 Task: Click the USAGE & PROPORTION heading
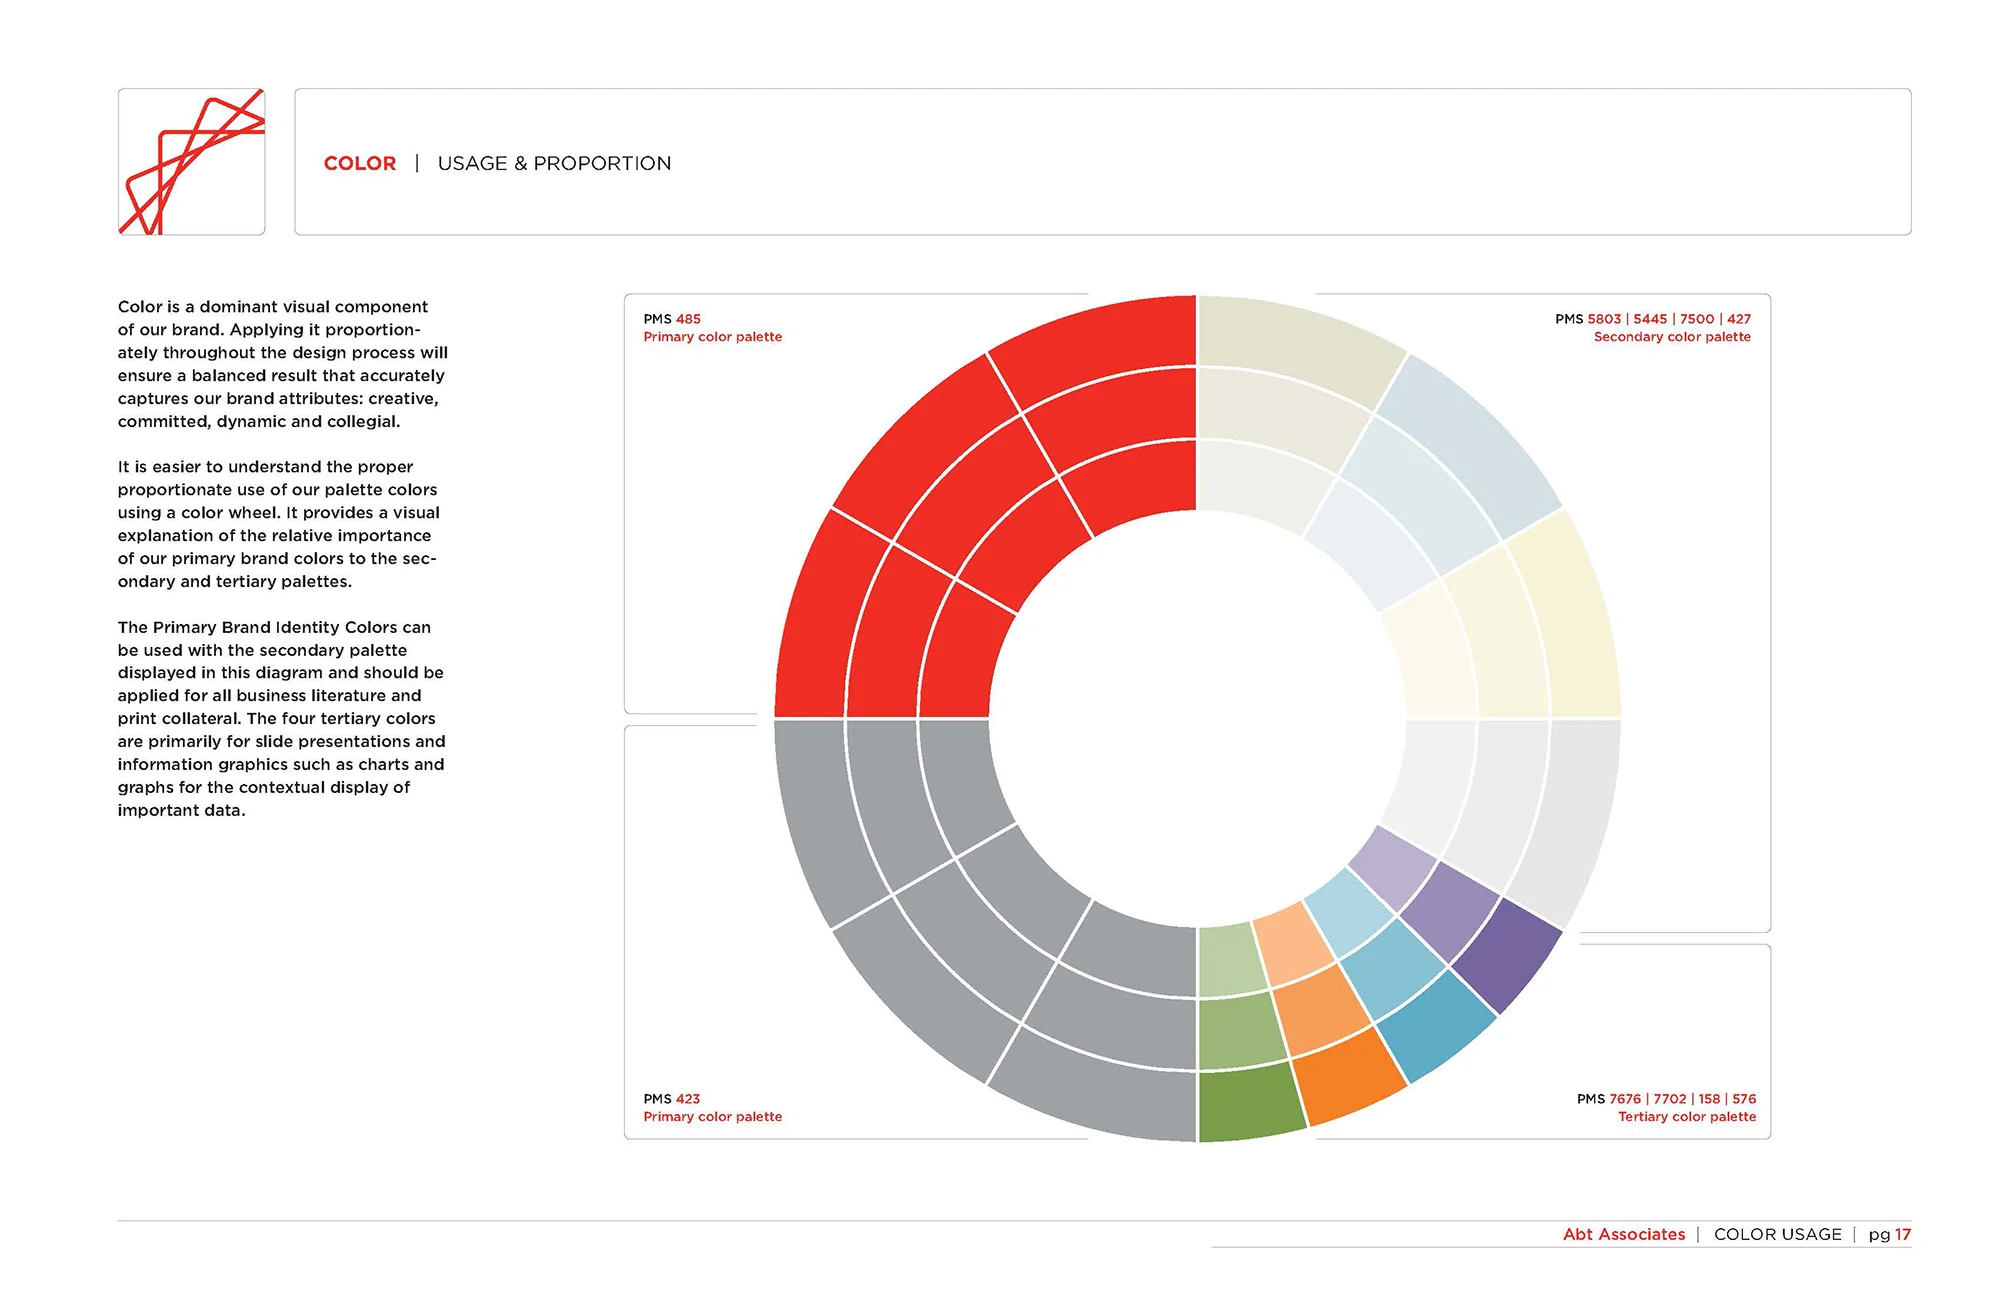click(554, 163)
